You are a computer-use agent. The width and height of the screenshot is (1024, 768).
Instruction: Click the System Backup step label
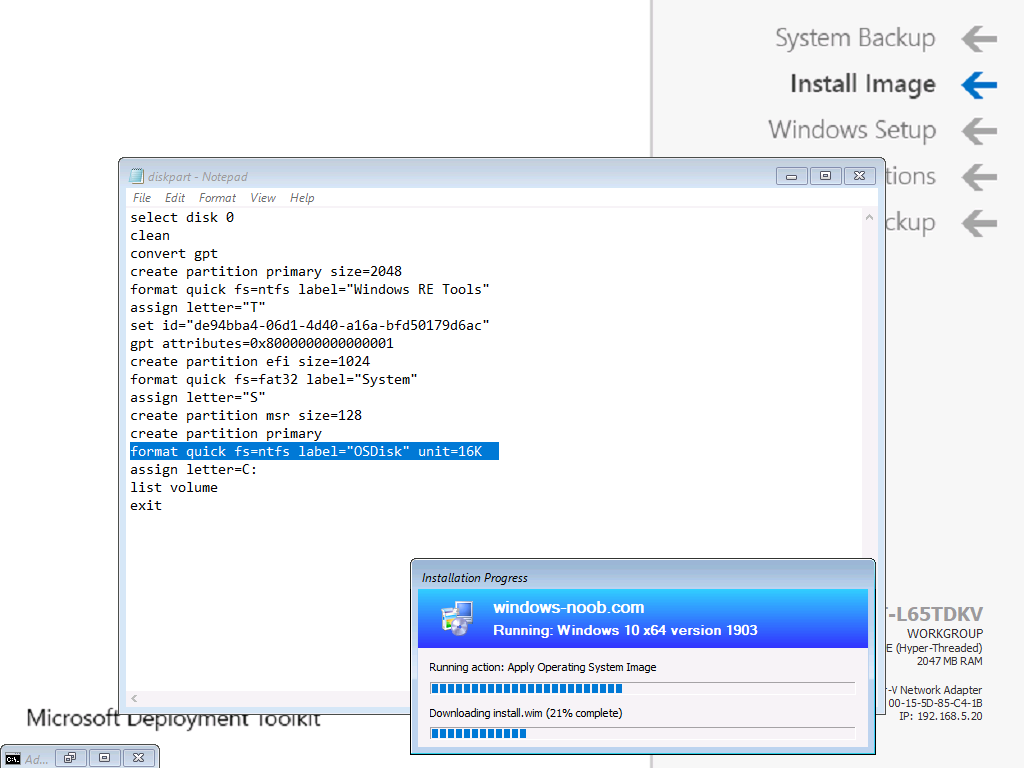click(x=856, y=38)
